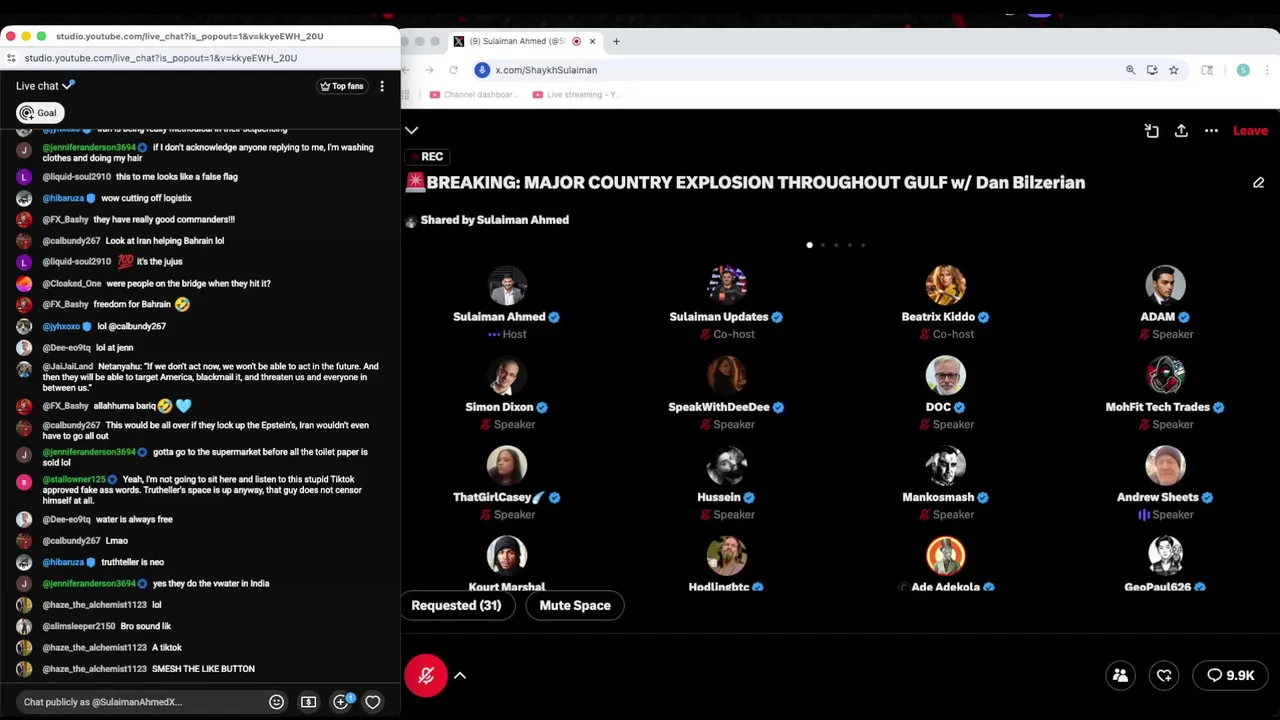Screen dimensions: 1280x720
Task: Bookmark page with star icon
Action: pyautogui.click(x=1173, y=70)
